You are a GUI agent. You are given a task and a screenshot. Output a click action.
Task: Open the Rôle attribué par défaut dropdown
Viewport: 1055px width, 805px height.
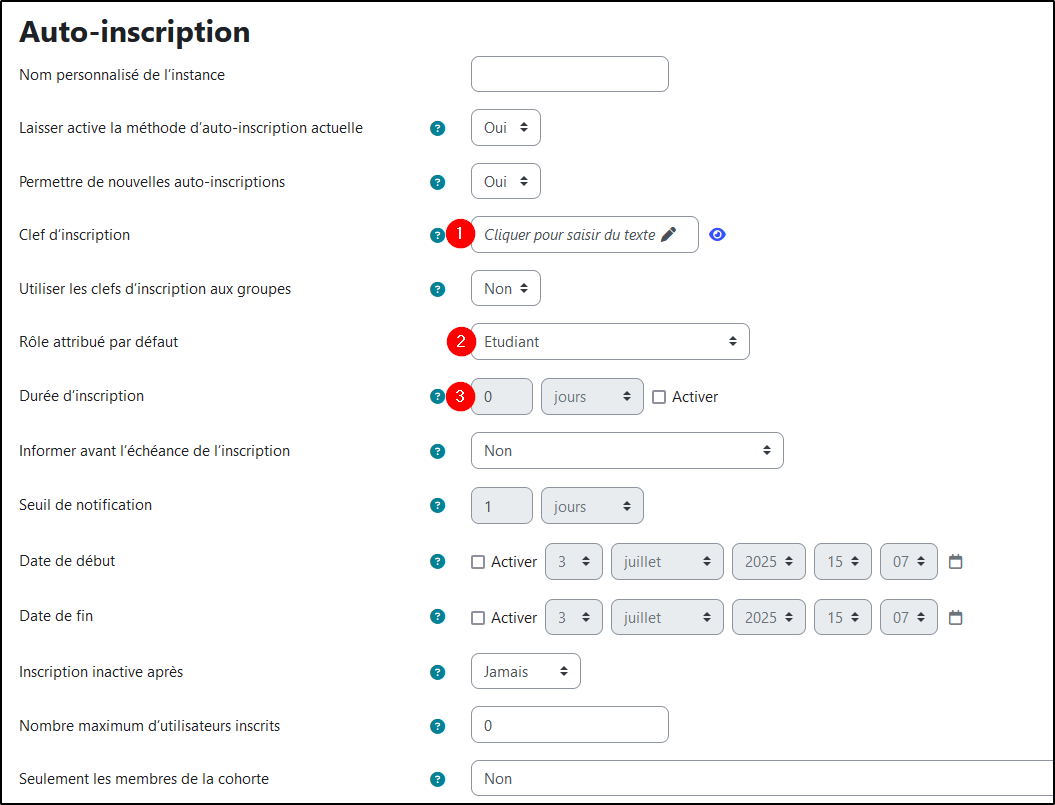610,342
